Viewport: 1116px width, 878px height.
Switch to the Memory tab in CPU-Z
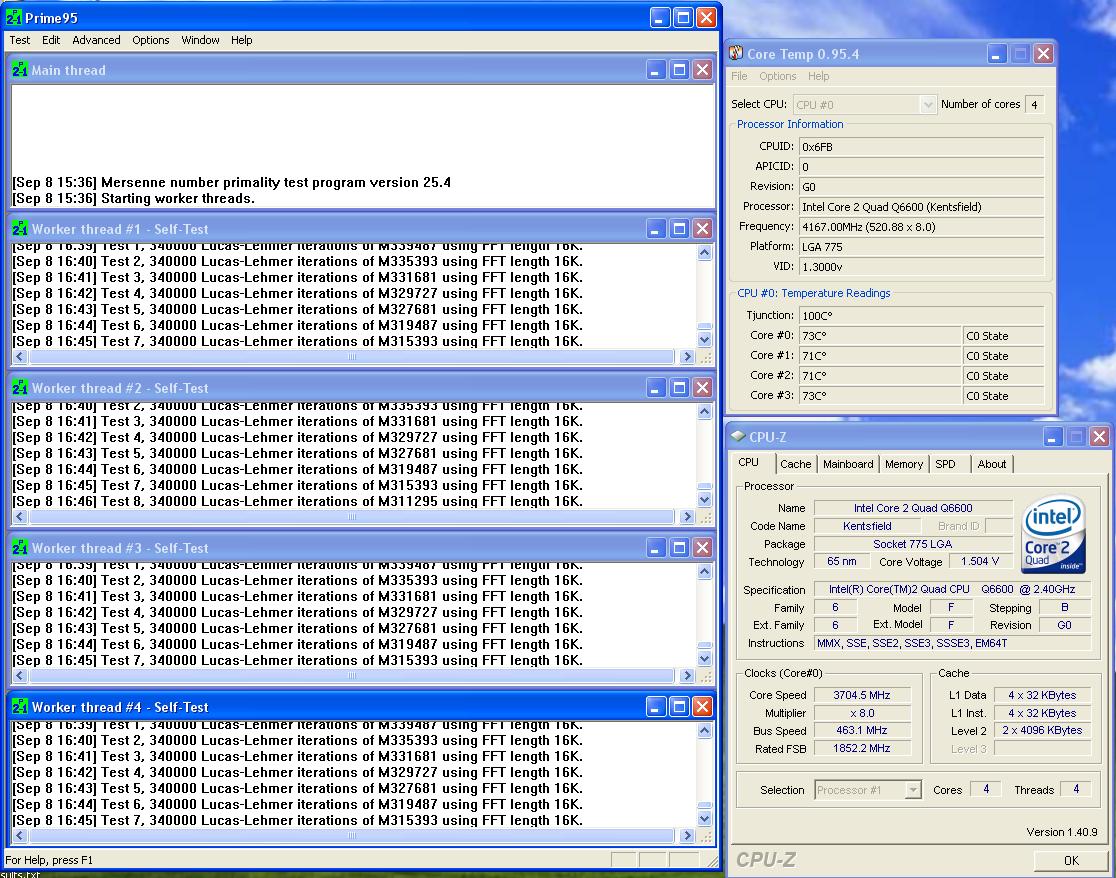click(x=904, y=464)
